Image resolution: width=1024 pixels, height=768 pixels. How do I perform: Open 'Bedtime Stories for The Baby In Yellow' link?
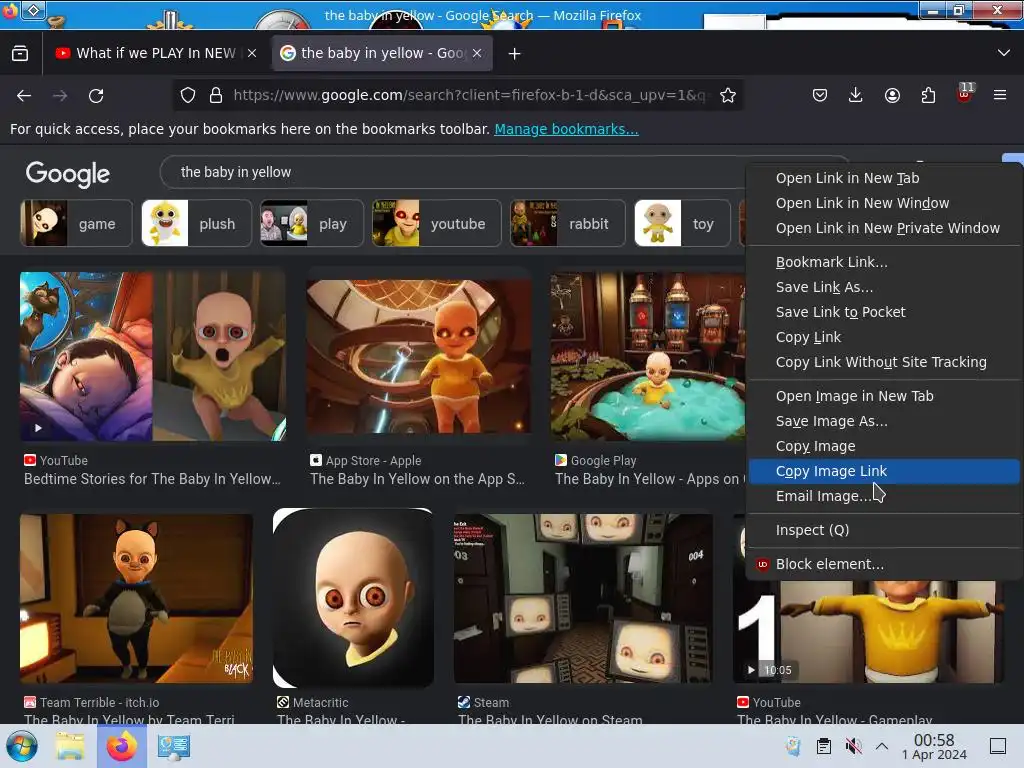(152, 479)
